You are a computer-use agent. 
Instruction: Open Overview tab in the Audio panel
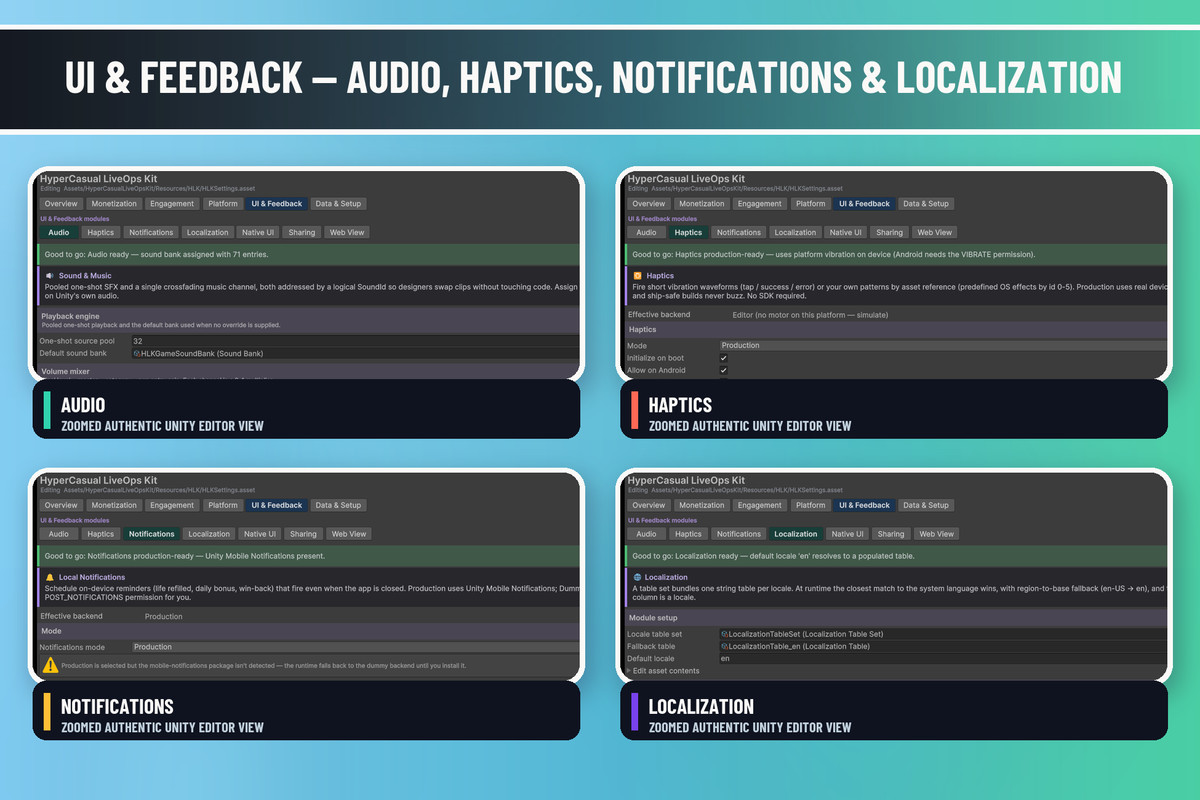pyautogui.click(x=60, y=203)
